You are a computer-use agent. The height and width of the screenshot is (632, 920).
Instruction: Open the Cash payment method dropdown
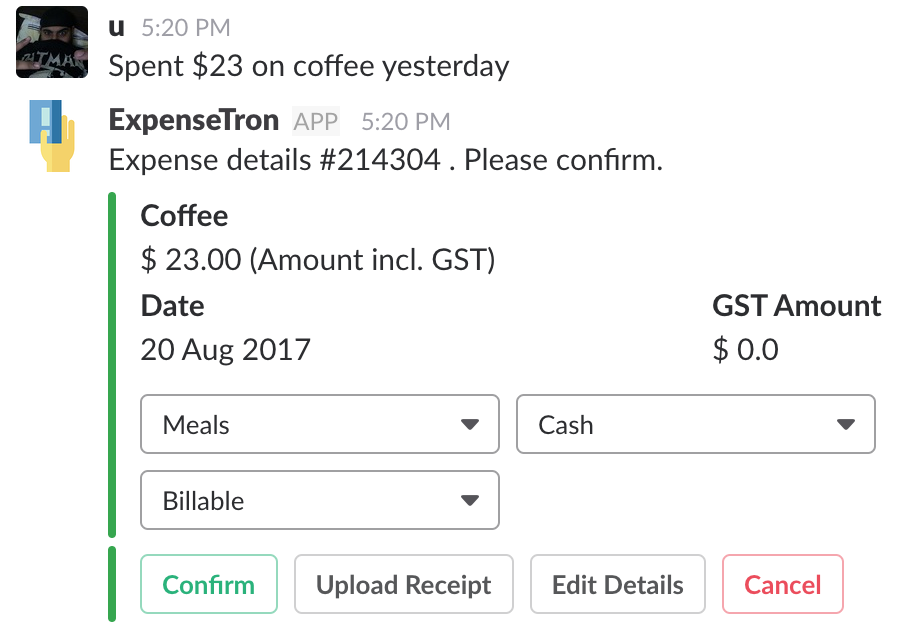pos(695,425)
